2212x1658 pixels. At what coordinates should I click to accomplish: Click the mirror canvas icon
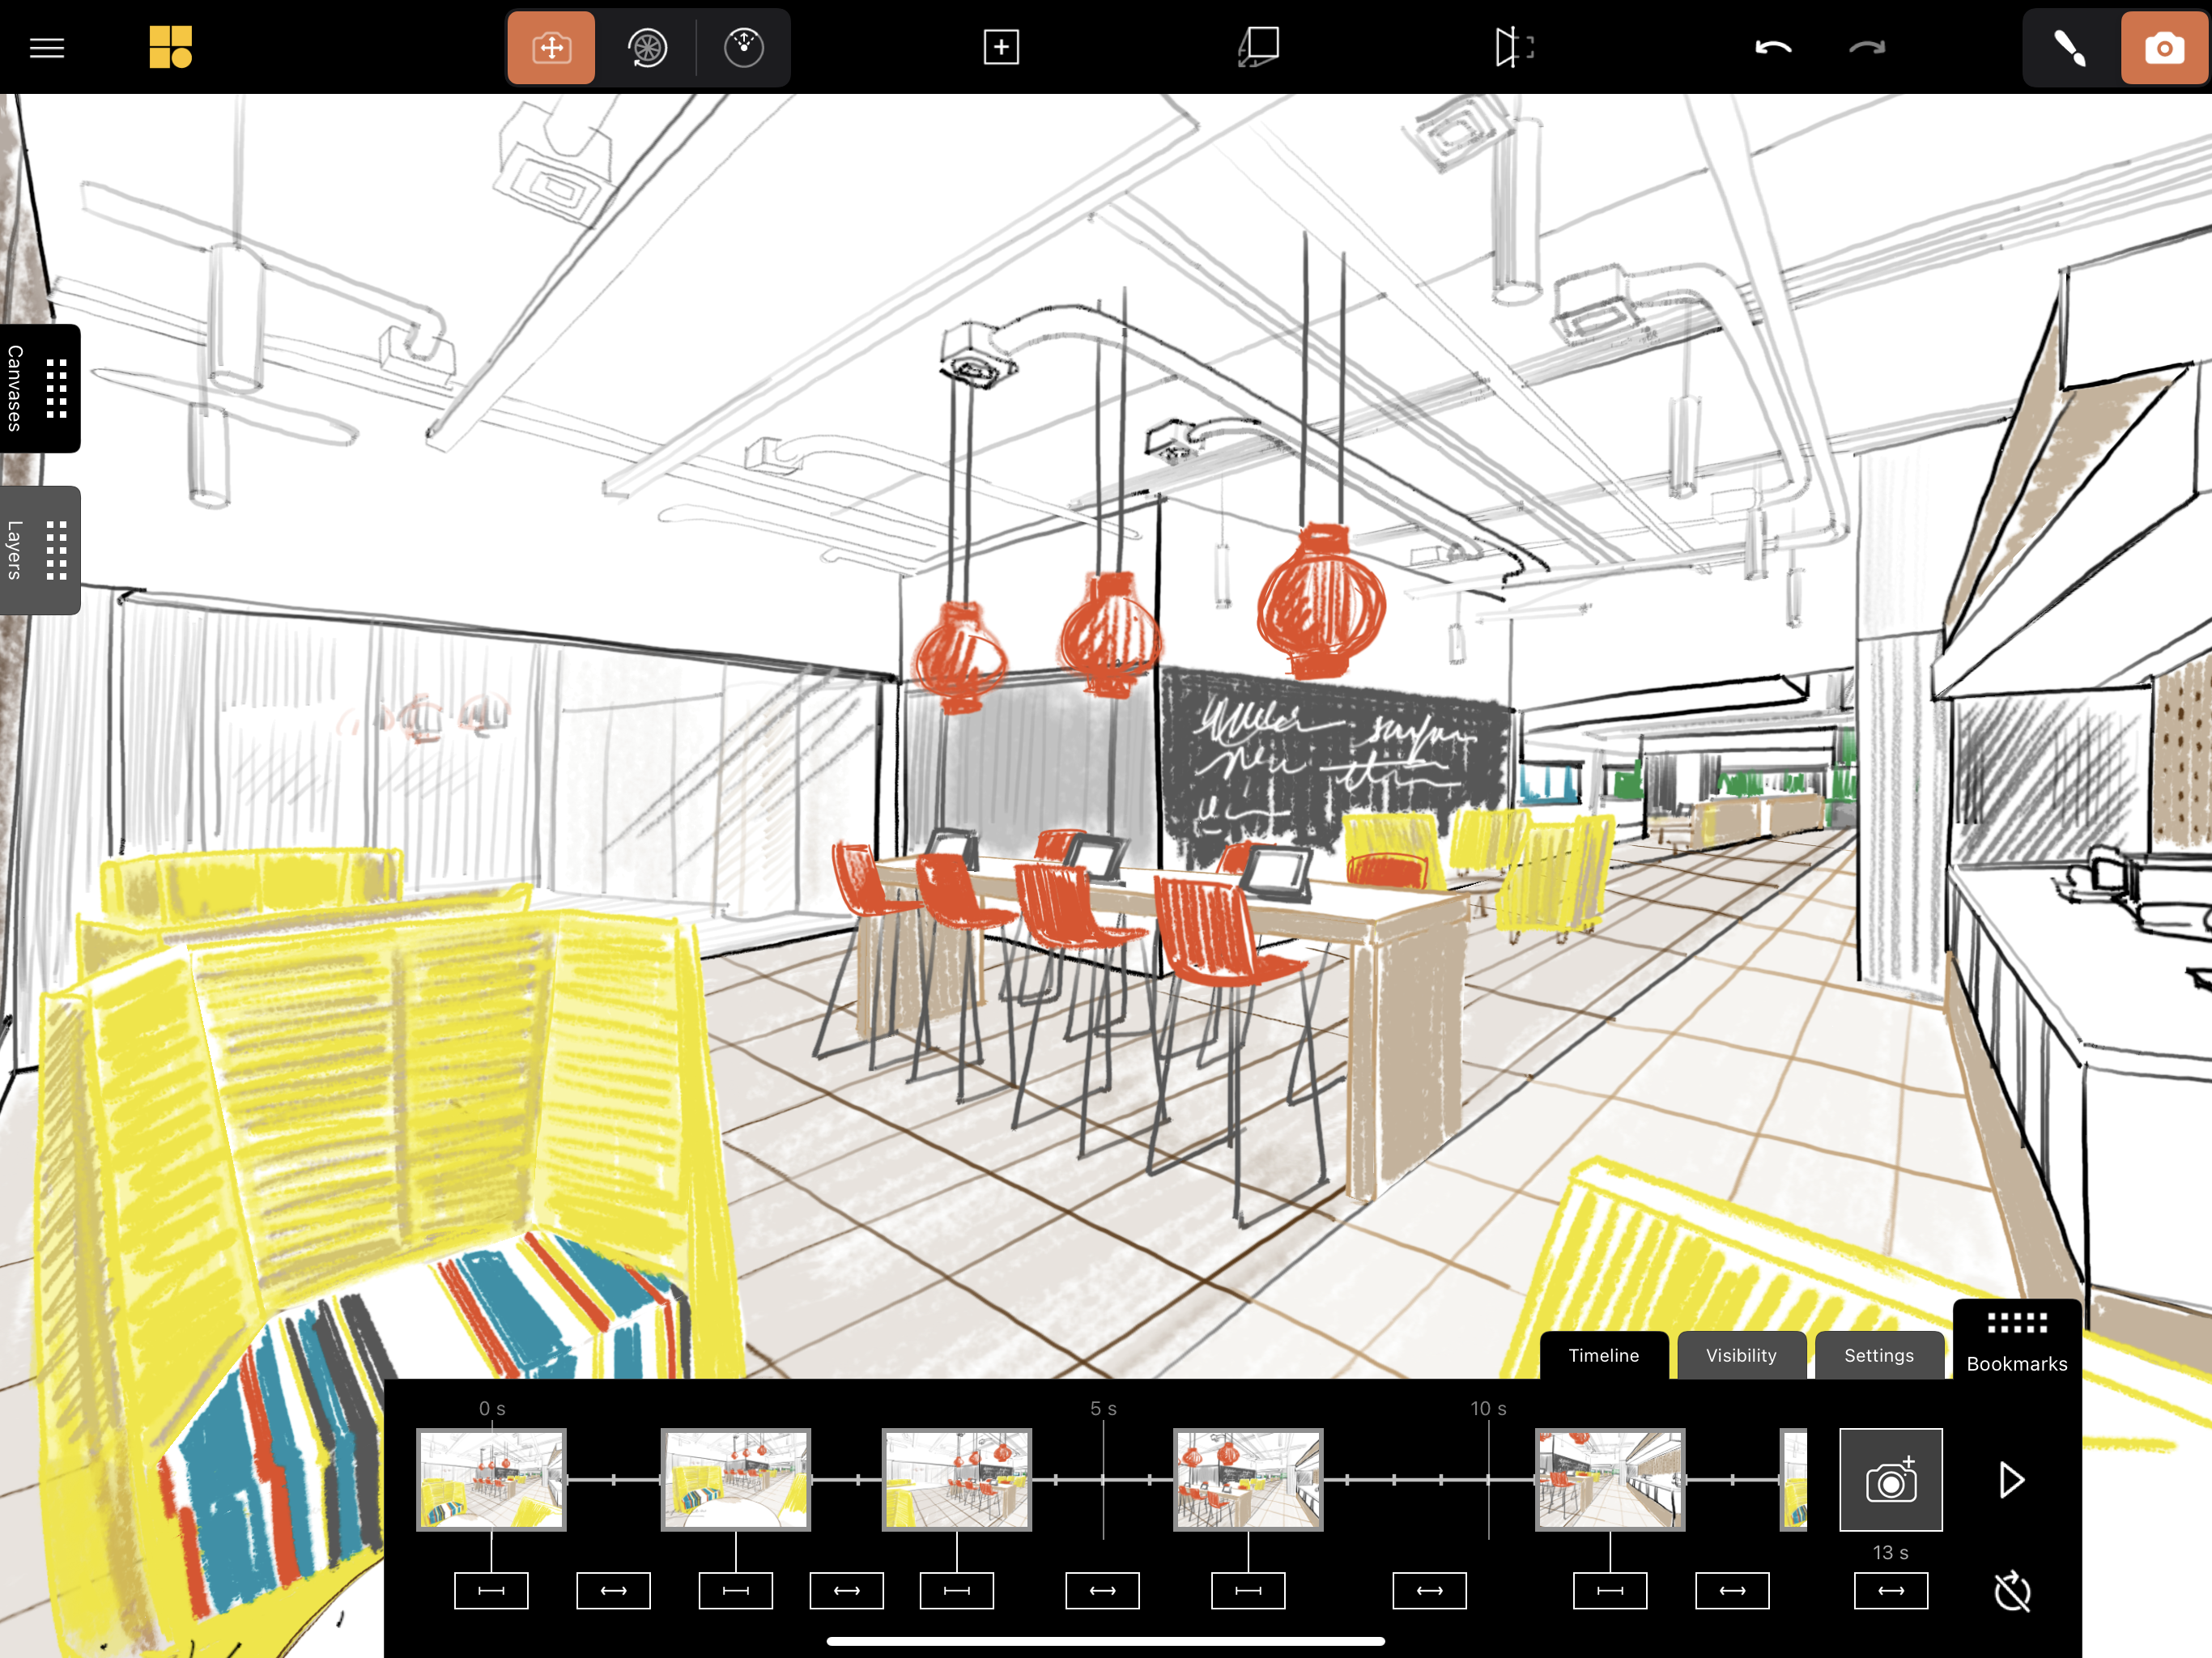click(x=1513, y=47)
